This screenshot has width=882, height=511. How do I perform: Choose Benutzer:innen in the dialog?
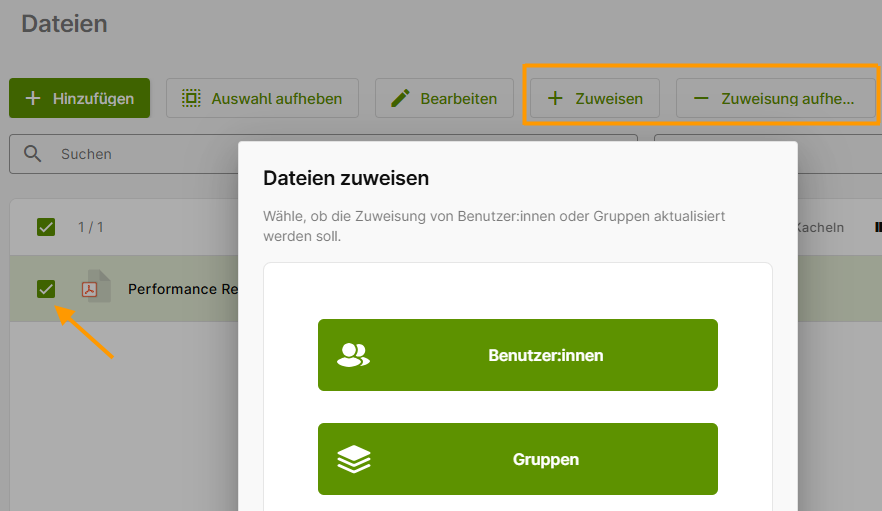tap(518, 355)
